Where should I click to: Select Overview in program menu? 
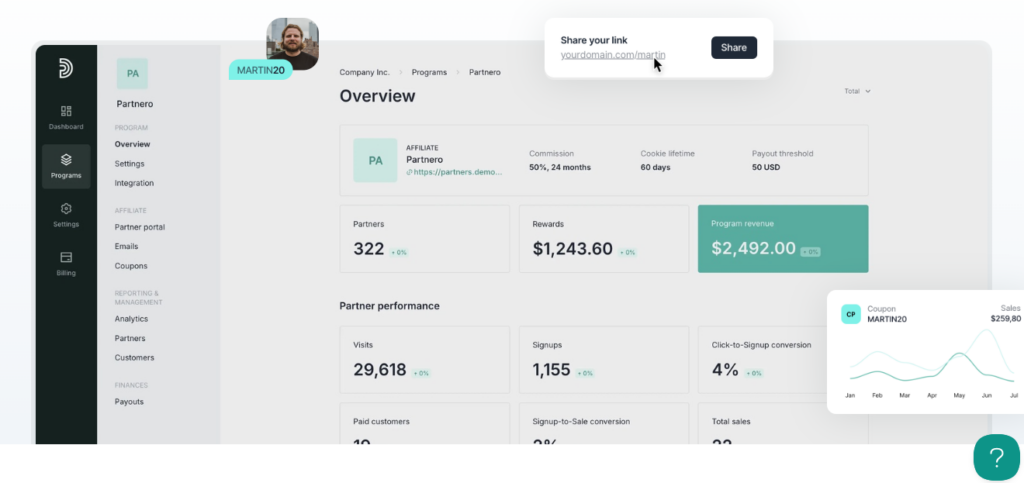pos(132,144)
